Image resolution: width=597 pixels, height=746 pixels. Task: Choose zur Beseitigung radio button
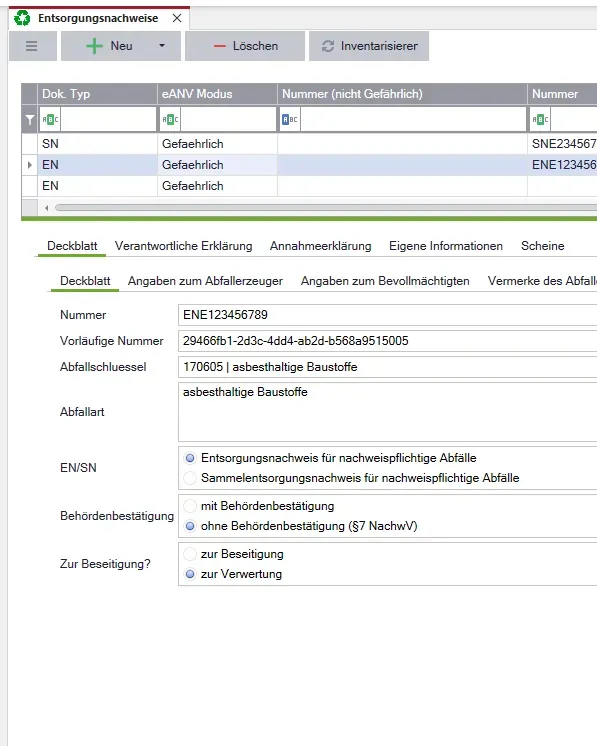[190, 554]
